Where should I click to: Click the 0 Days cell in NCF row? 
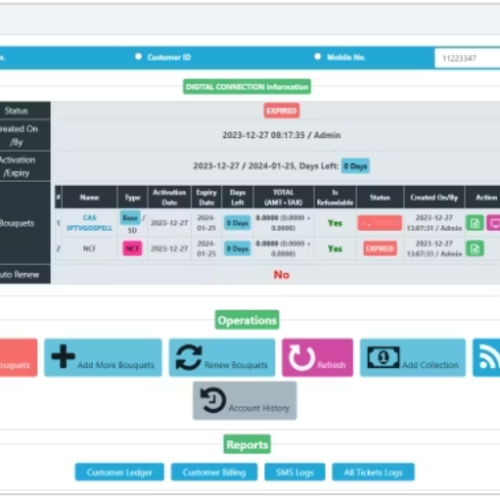237,249
